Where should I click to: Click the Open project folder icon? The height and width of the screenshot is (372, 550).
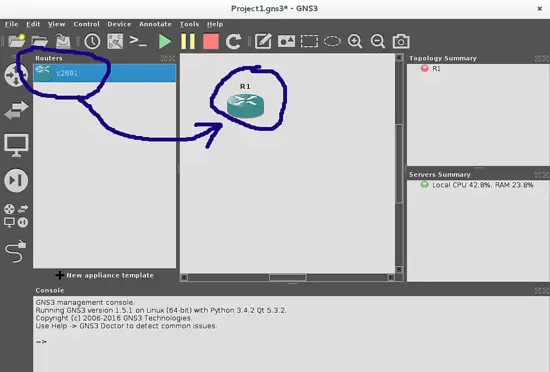pyautogui.click(x=39, y=41)
